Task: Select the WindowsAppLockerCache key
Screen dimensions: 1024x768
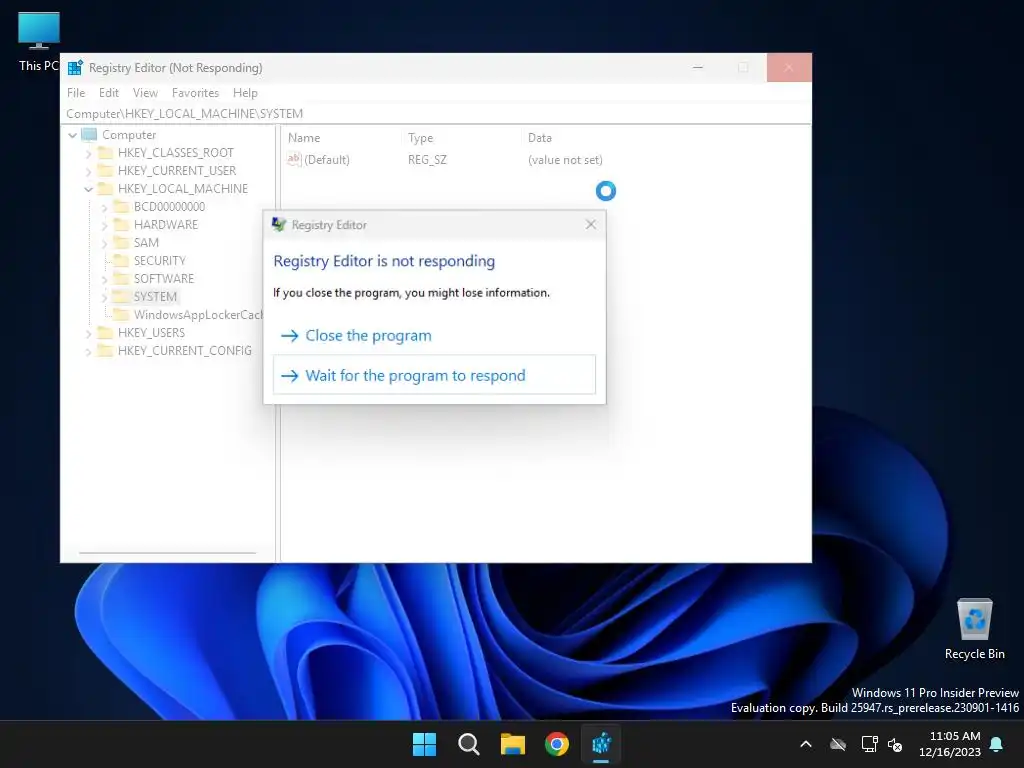Action: pyautogui.click(x=198, y=314)
